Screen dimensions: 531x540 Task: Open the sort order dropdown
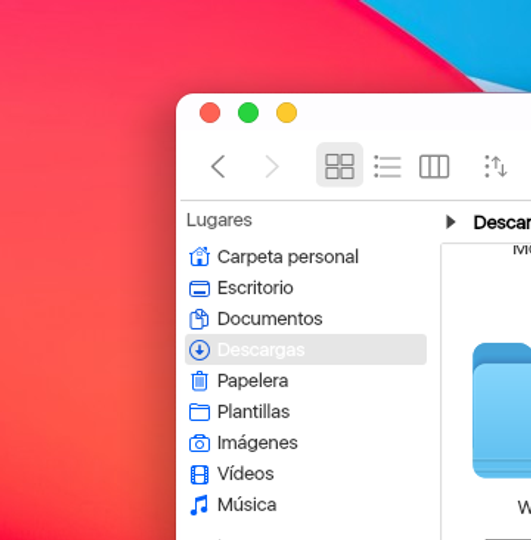pos(496,167)
